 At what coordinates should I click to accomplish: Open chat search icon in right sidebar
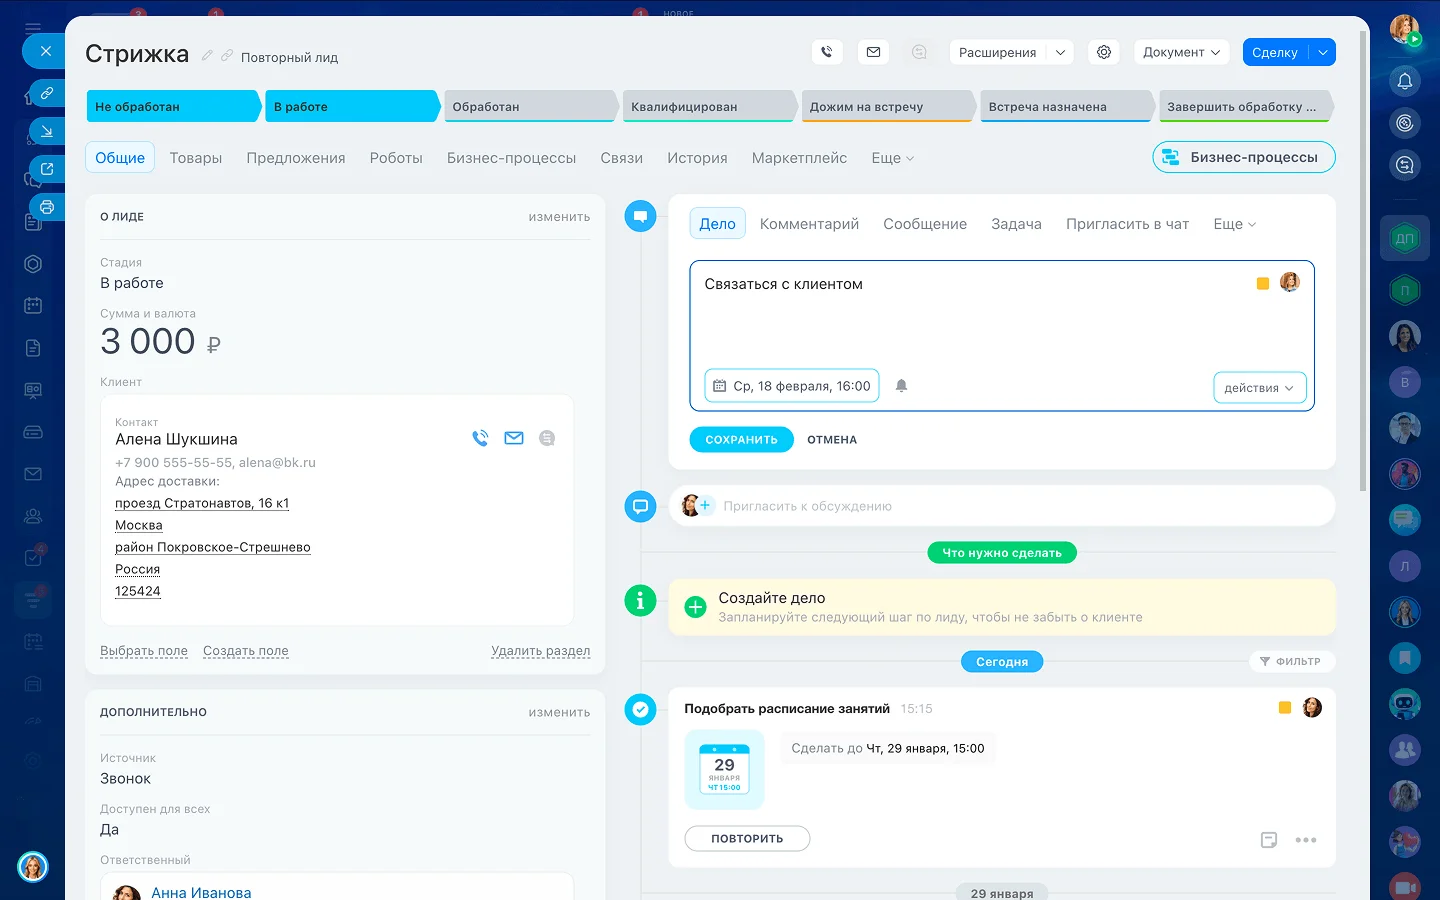coord(1405,165)
